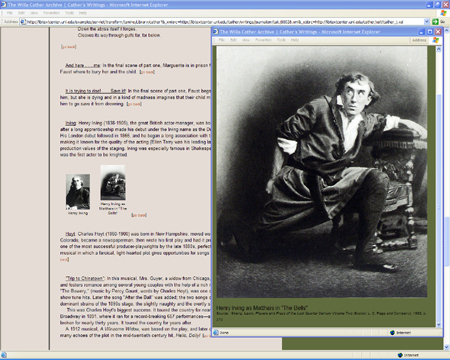Open the File menu in main window
Image resolution: width=450 pixels, height=360 pixels.
[x=10, y=13]
